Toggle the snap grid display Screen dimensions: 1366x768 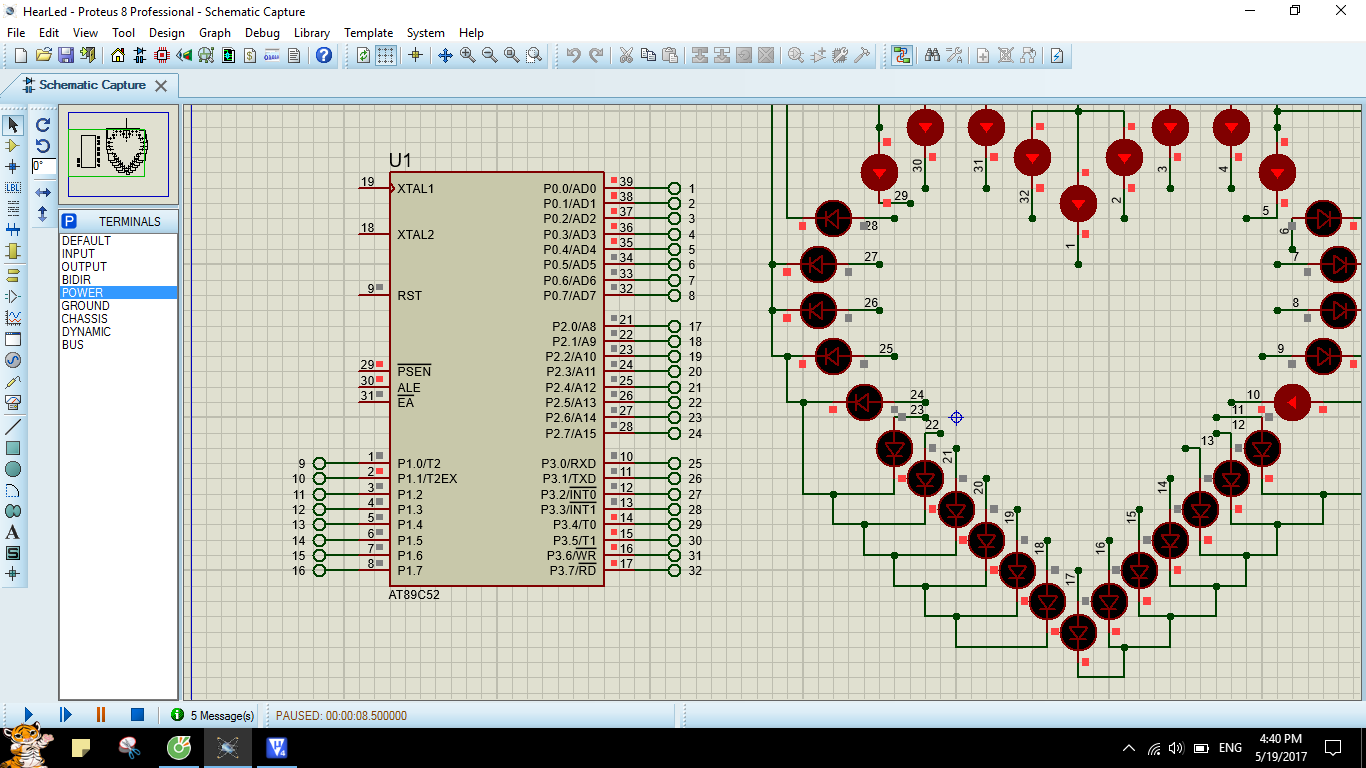click(388, 56)
